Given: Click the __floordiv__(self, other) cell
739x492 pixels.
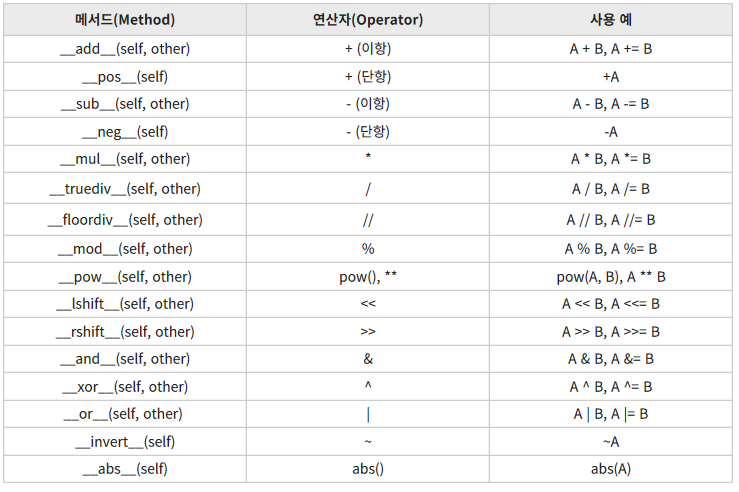Looking at the screenshot, I should pos(125,220).
